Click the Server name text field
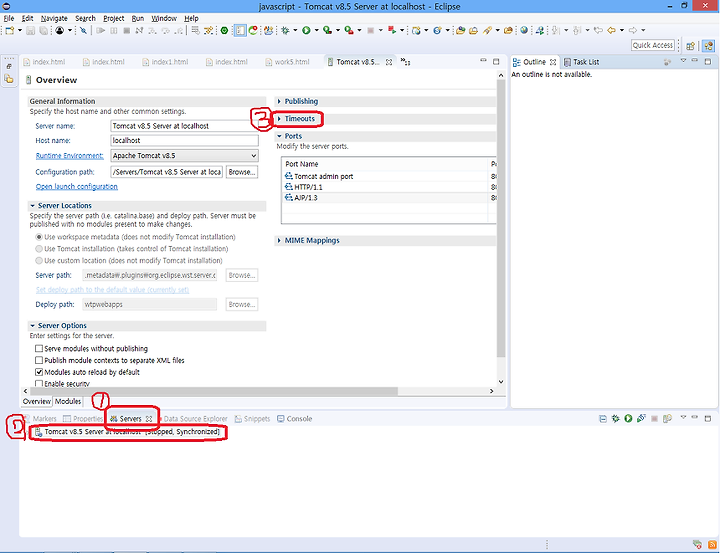The height and width of the screenshot is (553, 720). 185,126
